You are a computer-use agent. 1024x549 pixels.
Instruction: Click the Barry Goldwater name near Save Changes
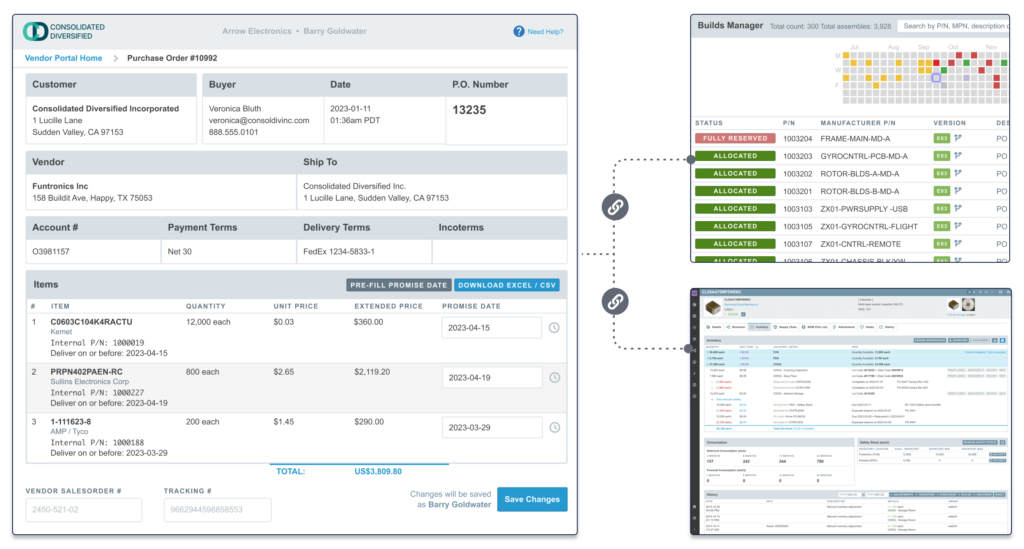pos(460,505)
